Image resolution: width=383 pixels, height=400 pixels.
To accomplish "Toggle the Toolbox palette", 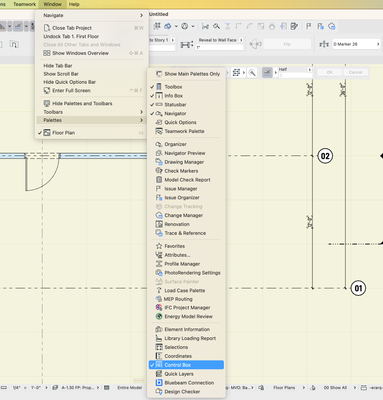I will tap(186, 87).
